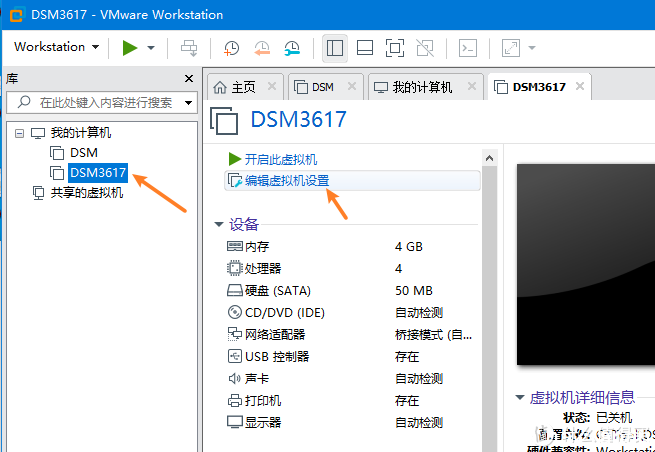Click the Unity mode toolbar icon
This screenshot has width=655, height=452.
click(x=425, y=48)
